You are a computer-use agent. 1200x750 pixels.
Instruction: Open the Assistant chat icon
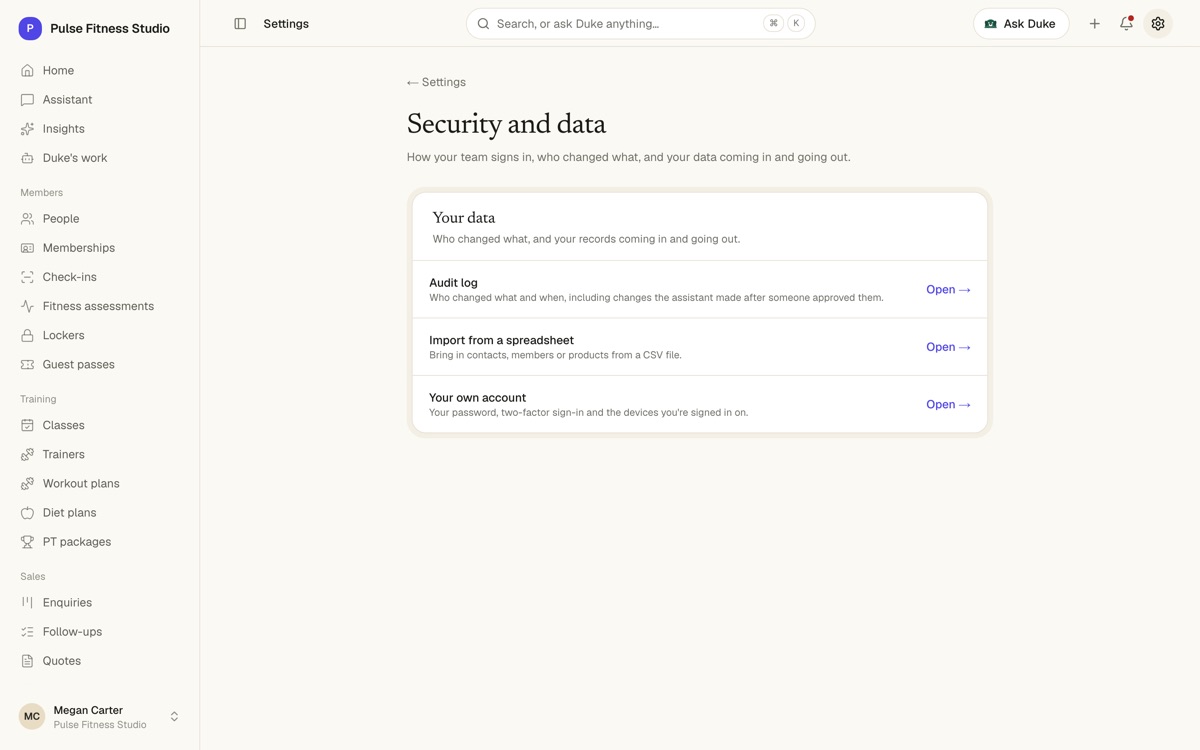point(27,100)
